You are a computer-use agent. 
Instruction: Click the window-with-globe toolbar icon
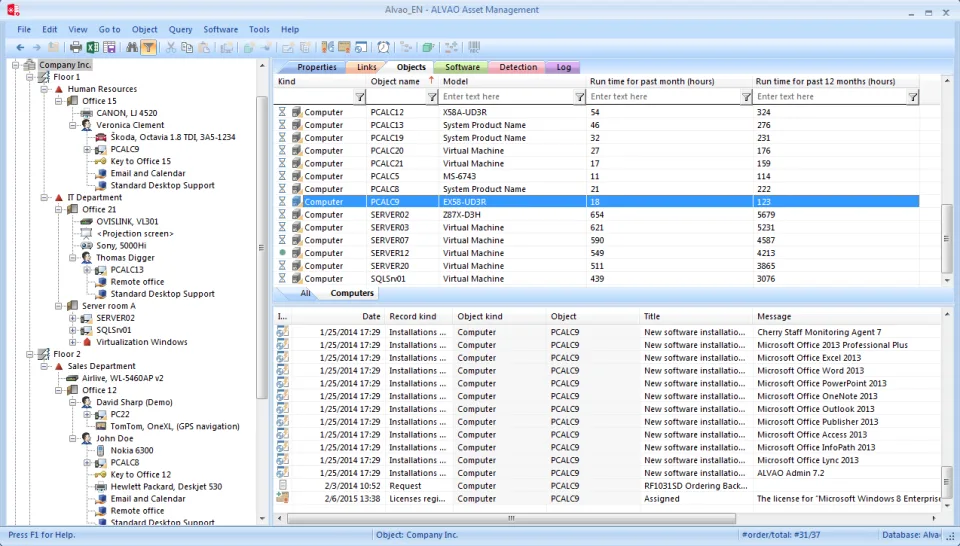(x=361, y=47)
